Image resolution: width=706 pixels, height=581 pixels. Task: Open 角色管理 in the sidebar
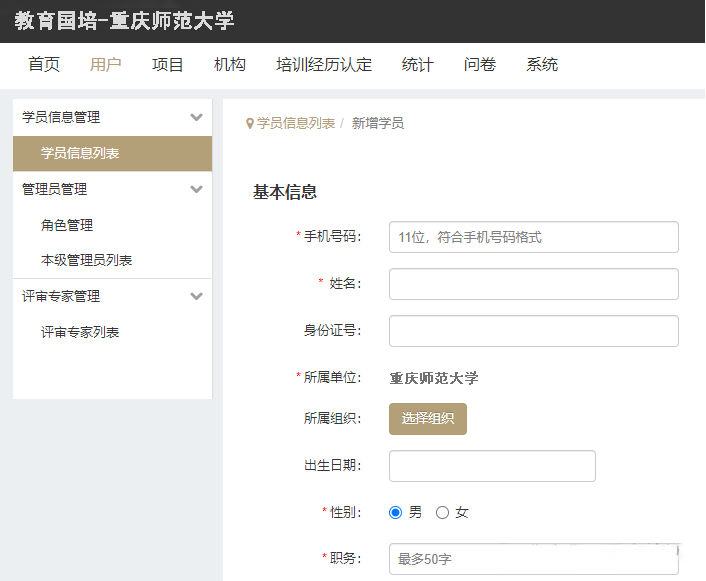(67, 225)
